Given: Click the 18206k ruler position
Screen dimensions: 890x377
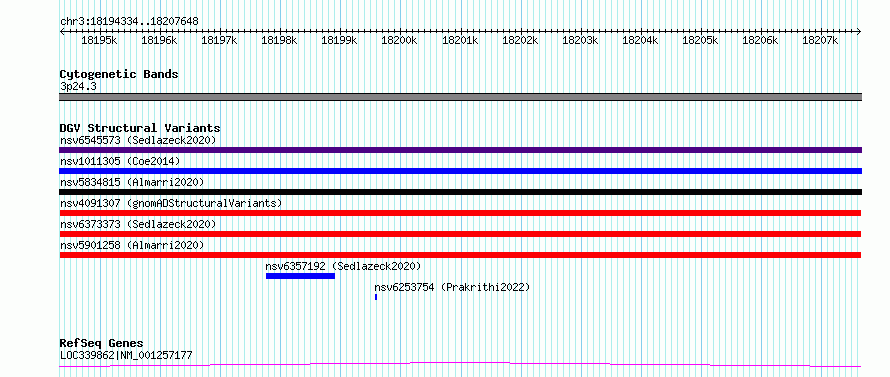Looking at the screenshot, I should 760,40.
